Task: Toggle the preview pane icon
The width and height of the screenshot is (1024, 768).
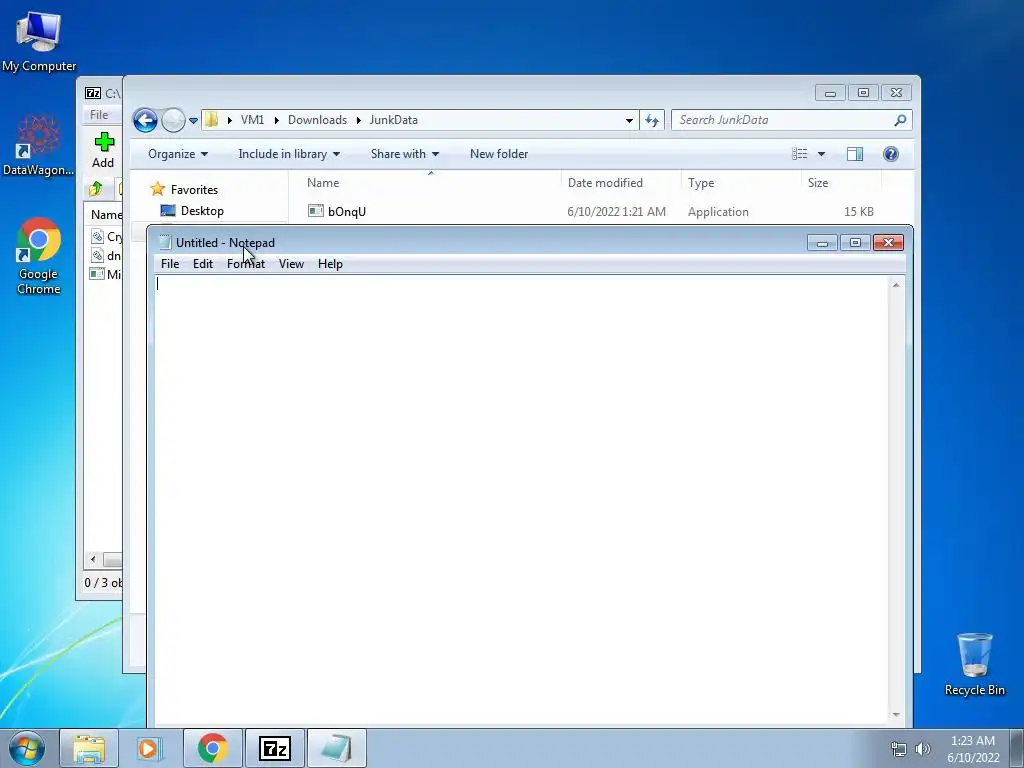Action: click(855, 154)
